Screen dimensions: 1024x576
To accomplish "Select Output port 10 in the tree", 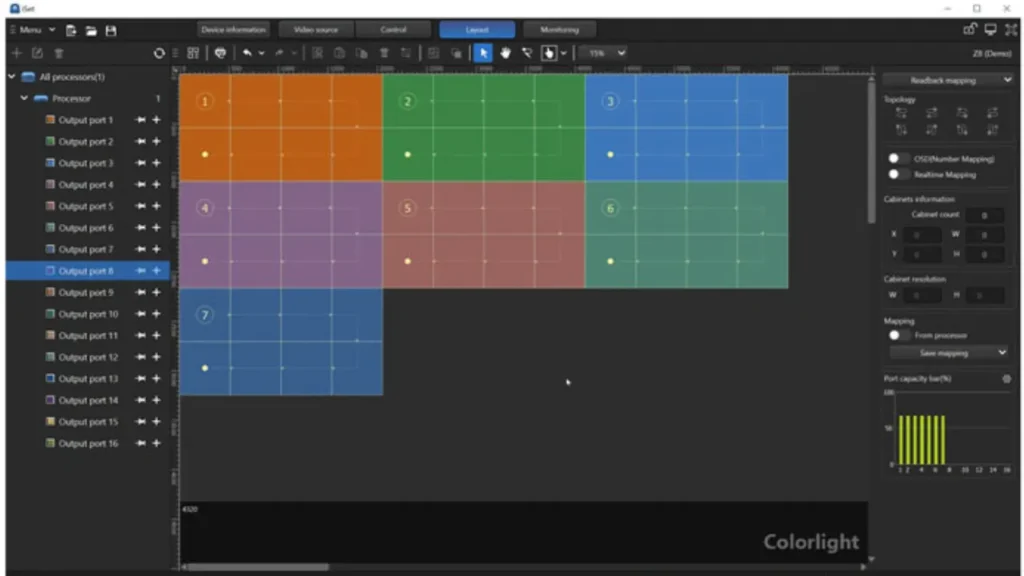I will click(x=88, y=314).
